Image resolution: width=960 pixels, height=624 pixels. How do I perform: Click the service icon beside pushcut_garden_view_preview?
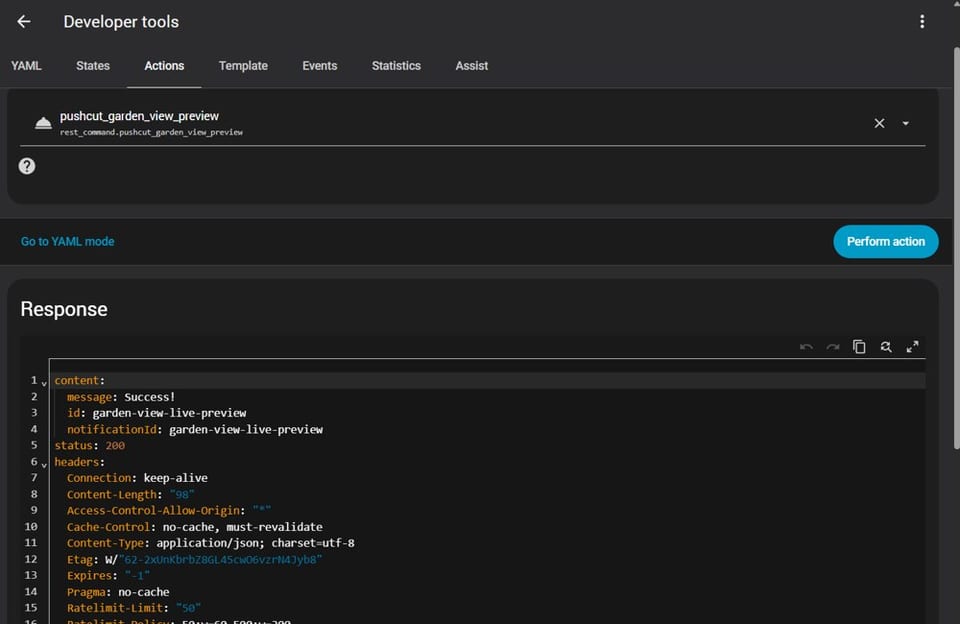[43, 122]
